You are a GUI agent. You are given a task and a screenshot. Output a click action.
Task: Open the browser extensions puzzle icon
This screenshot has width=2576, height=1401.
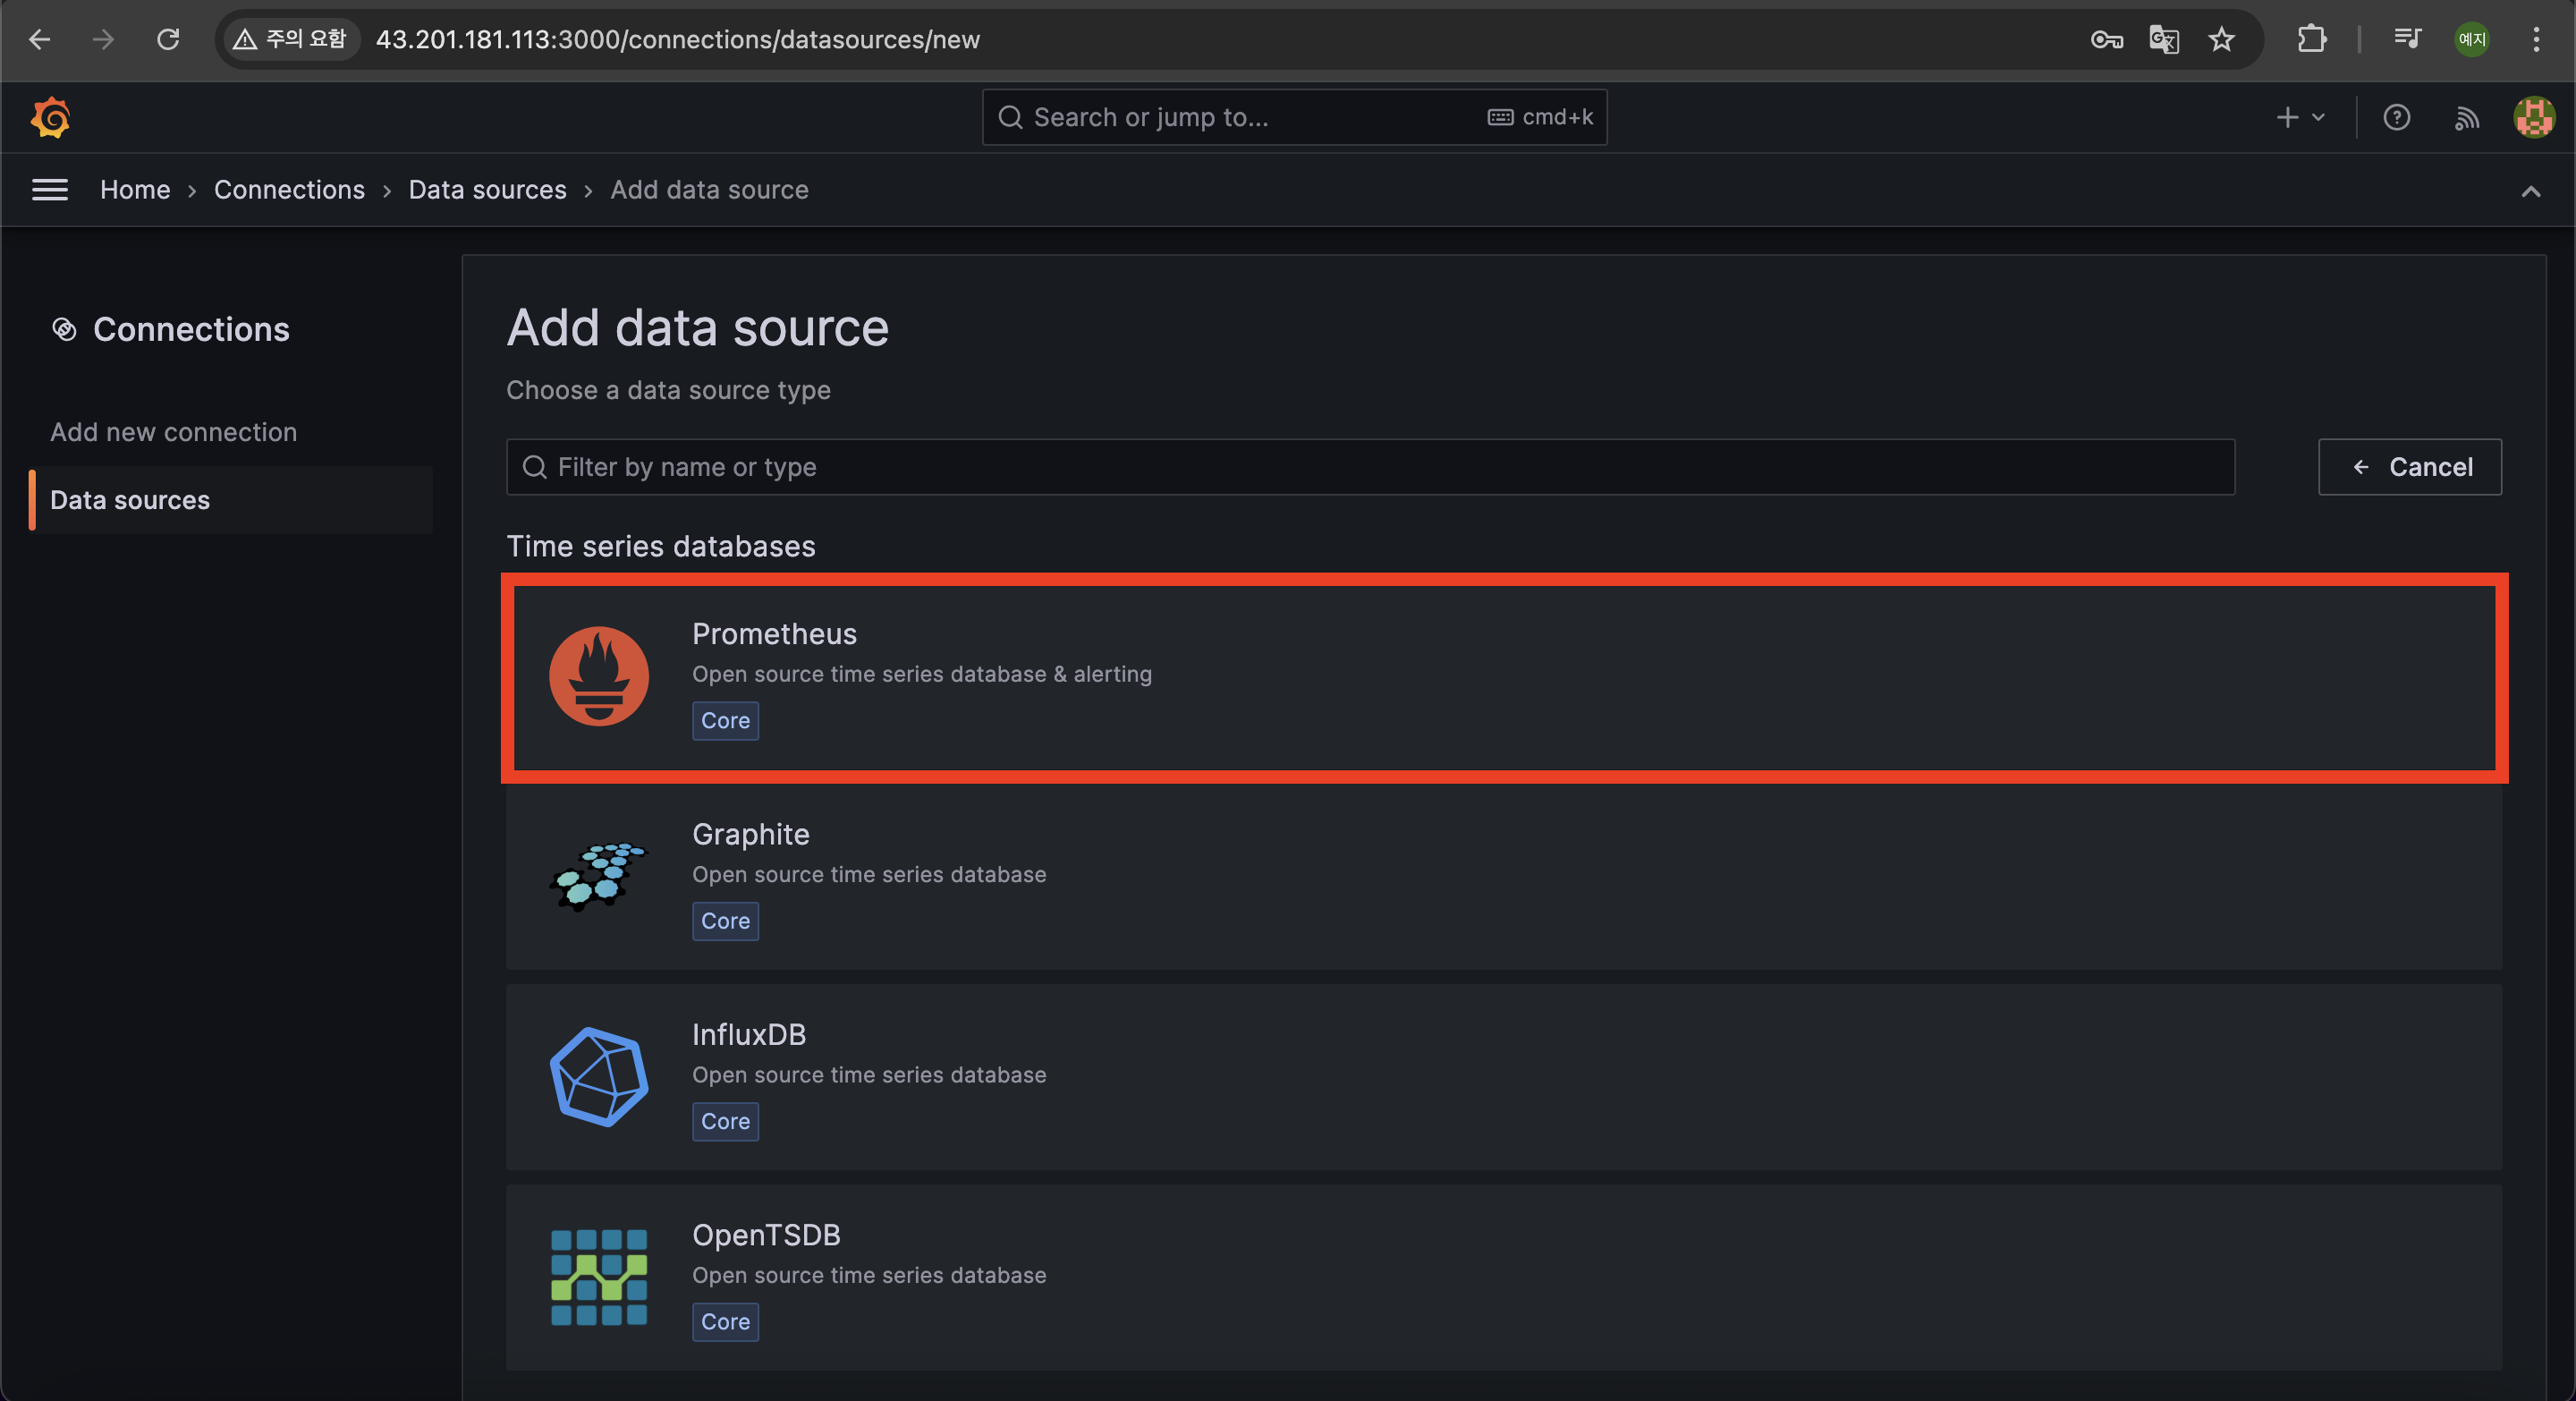point(2311,40)
